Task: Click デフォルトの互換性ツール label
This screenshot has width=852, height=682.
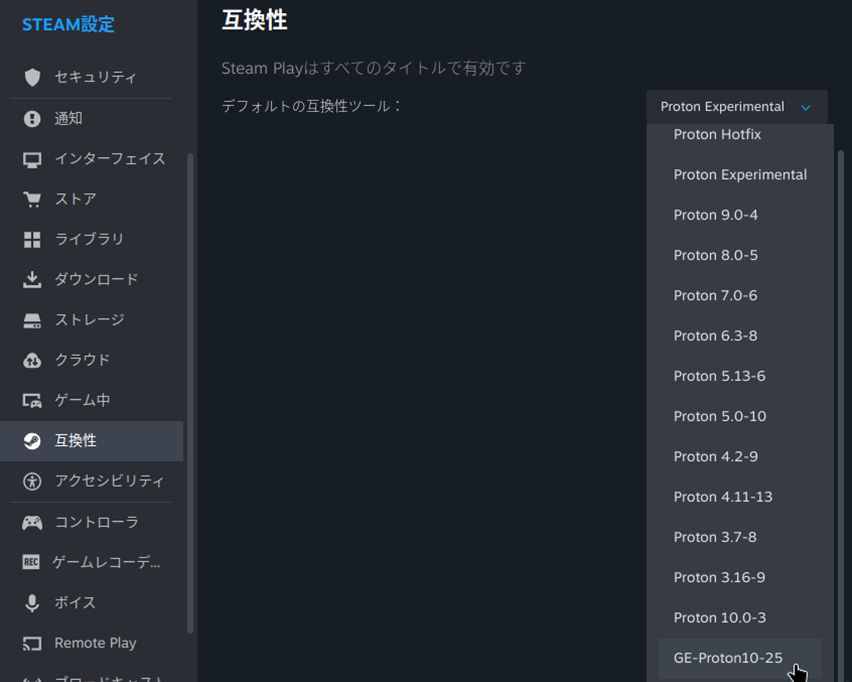Action: coord(311,105)
